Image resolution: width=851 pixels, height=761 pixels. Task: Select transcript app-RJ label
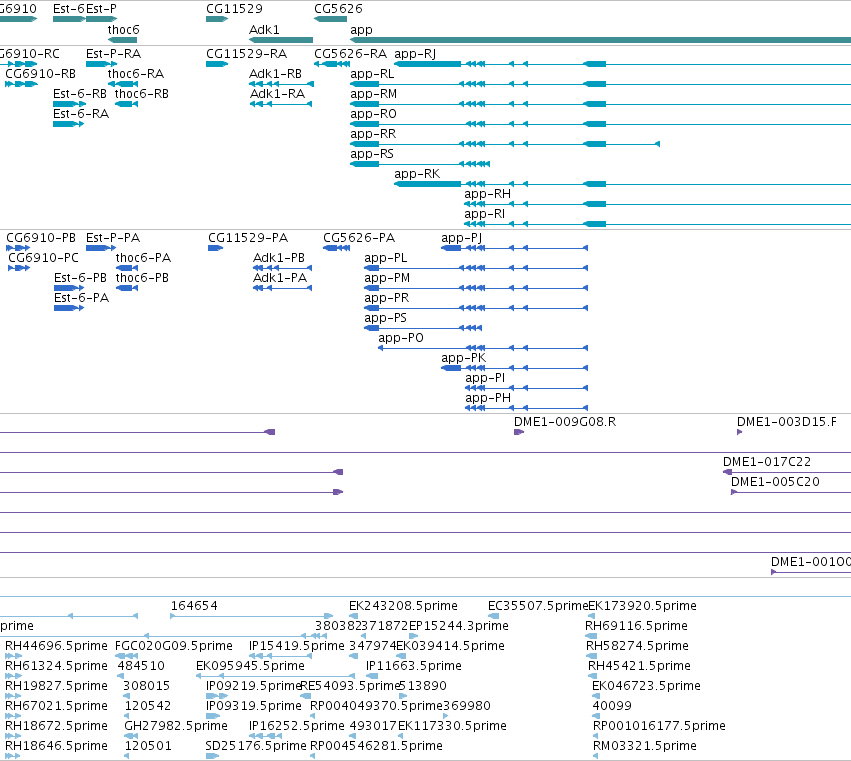click(415, 54)
